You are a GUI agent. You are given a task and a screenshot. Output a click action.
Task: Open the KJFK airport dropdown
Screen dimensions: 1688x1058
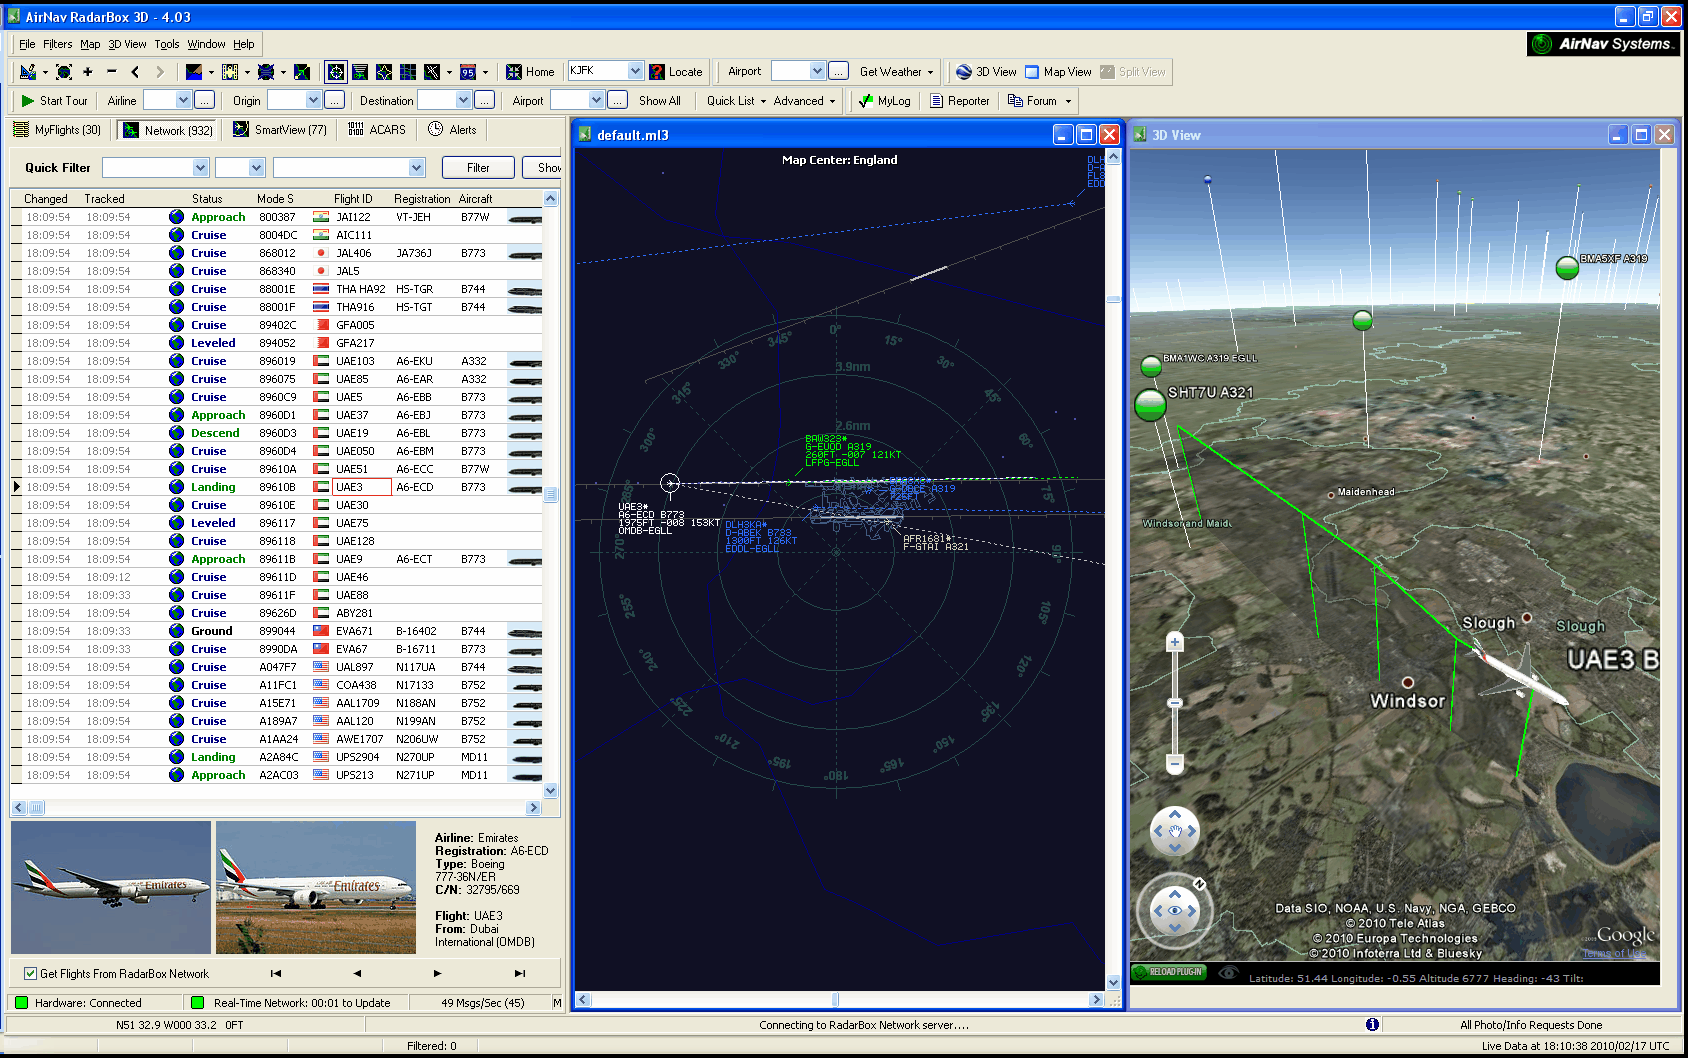(x=635, y=71)
